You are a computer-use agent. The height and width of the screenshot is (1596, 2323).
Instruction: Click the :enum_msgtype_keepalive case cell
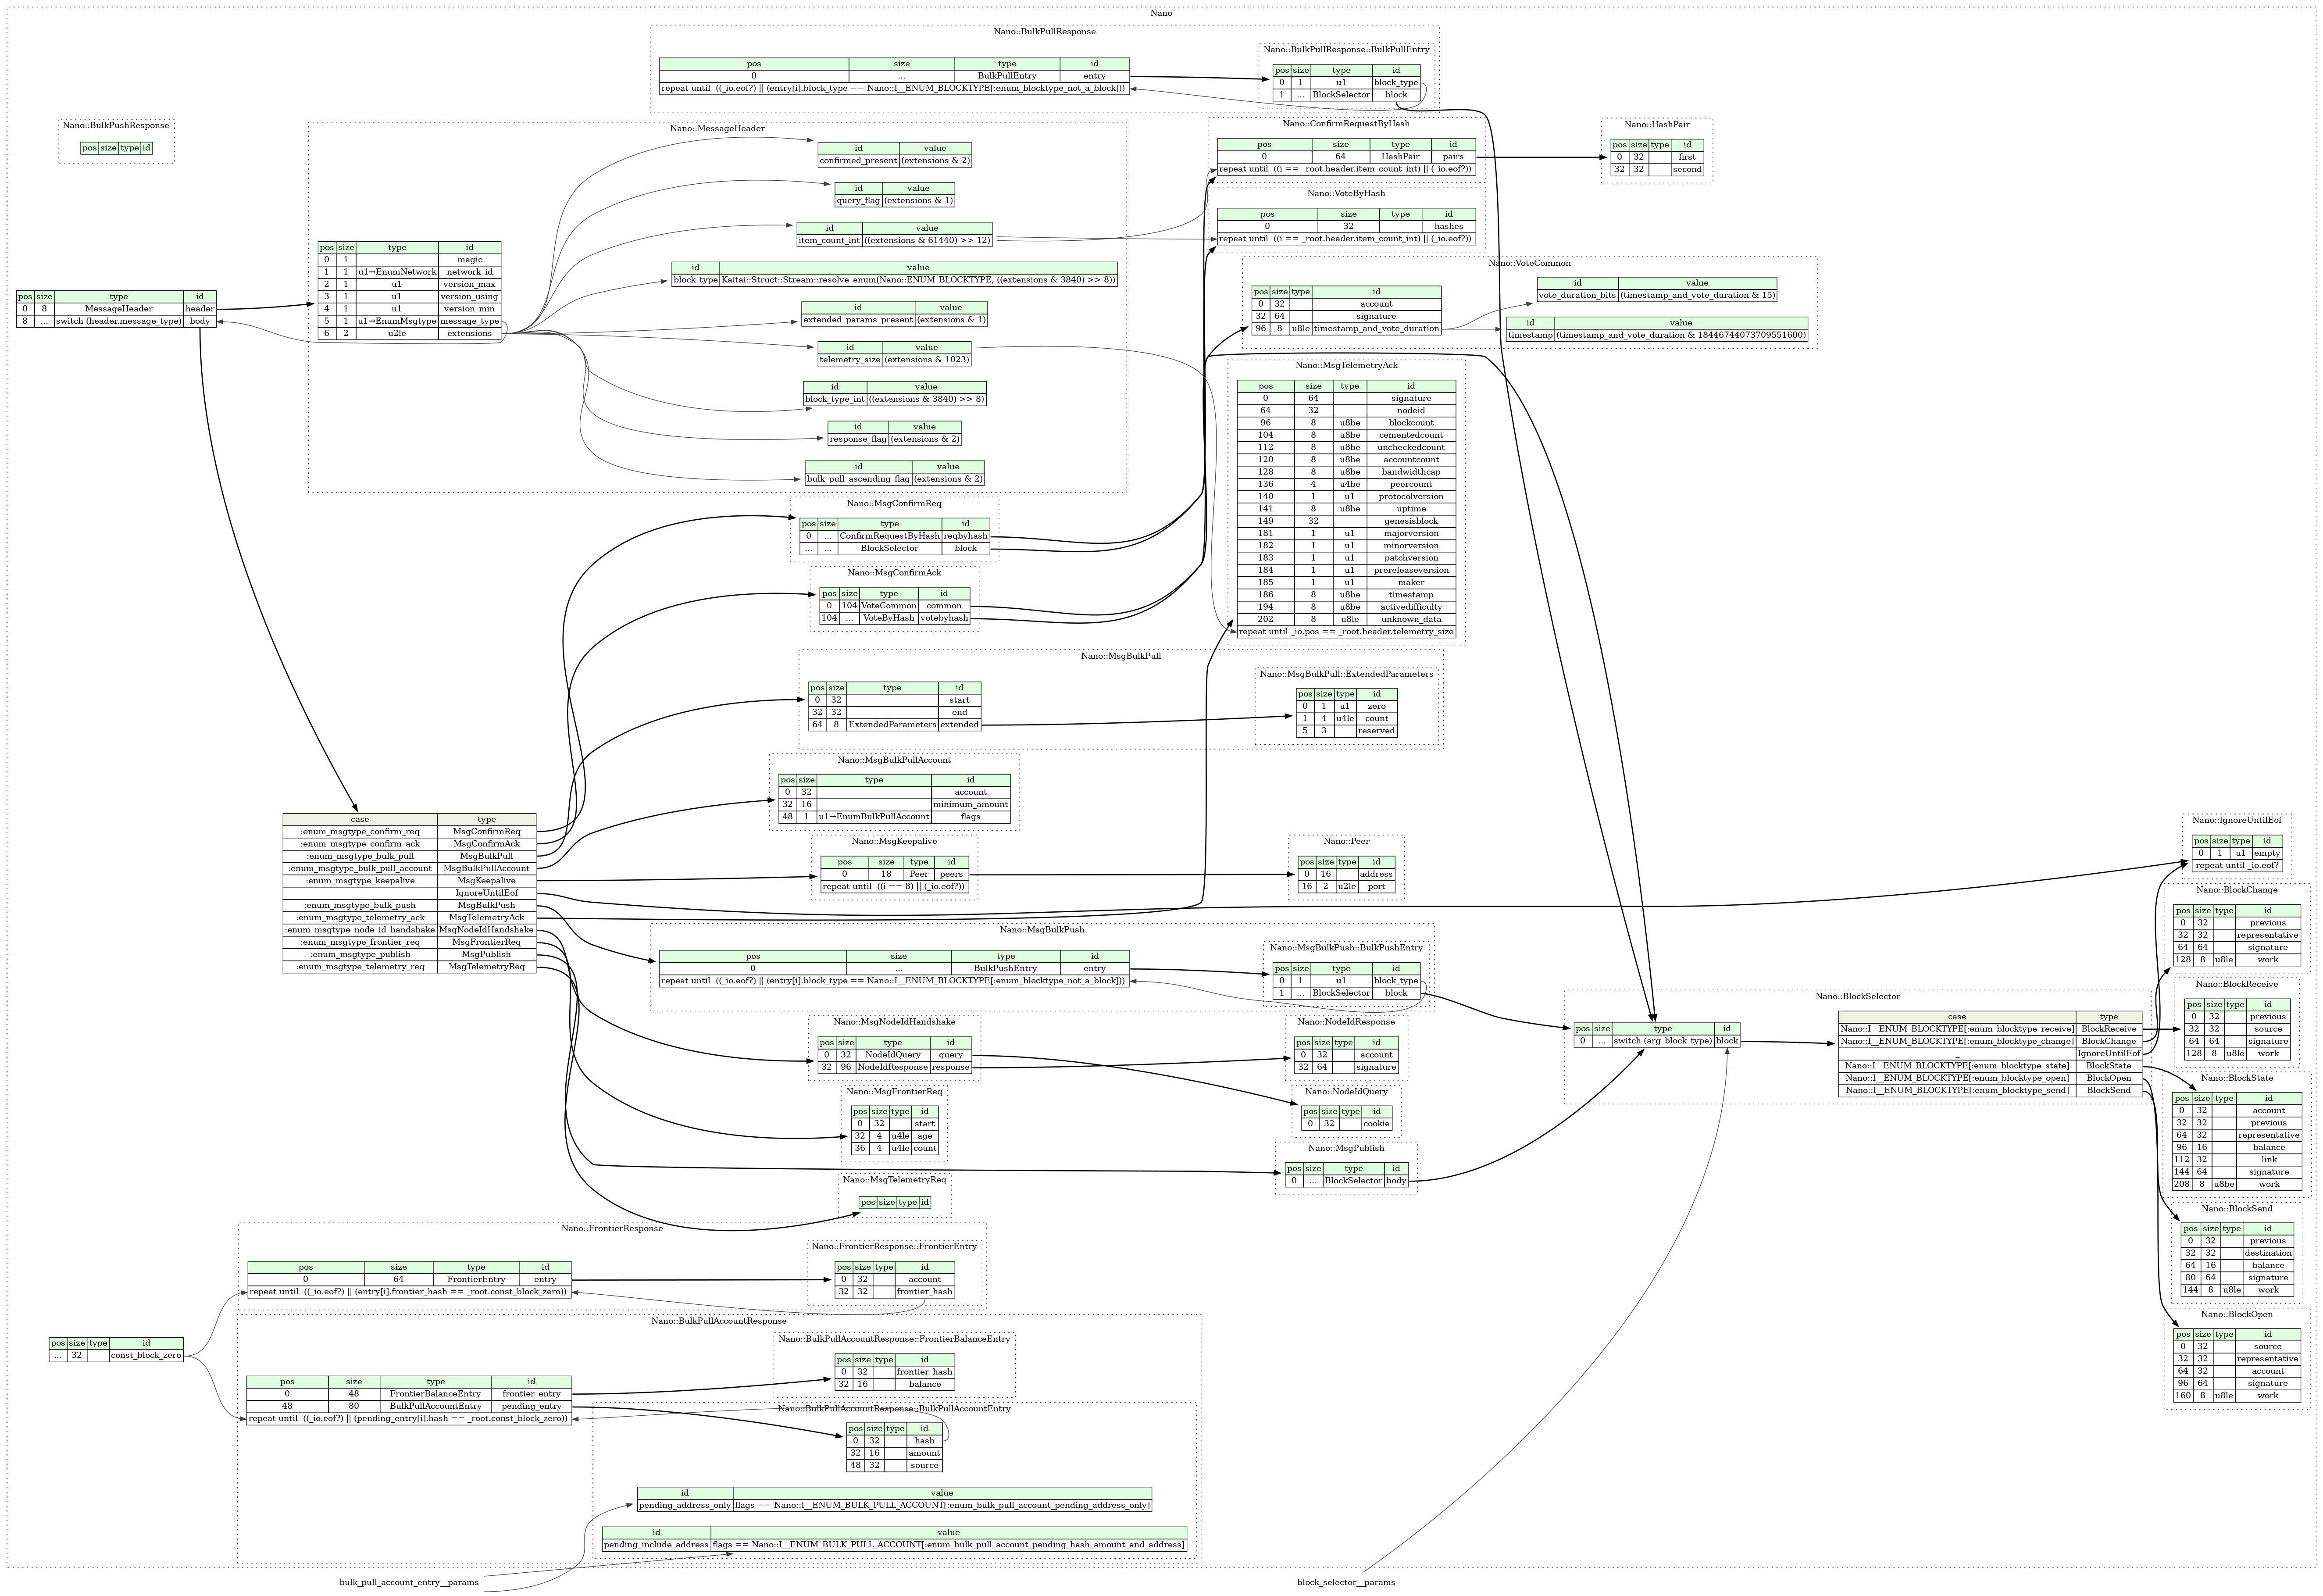(360, 881)
